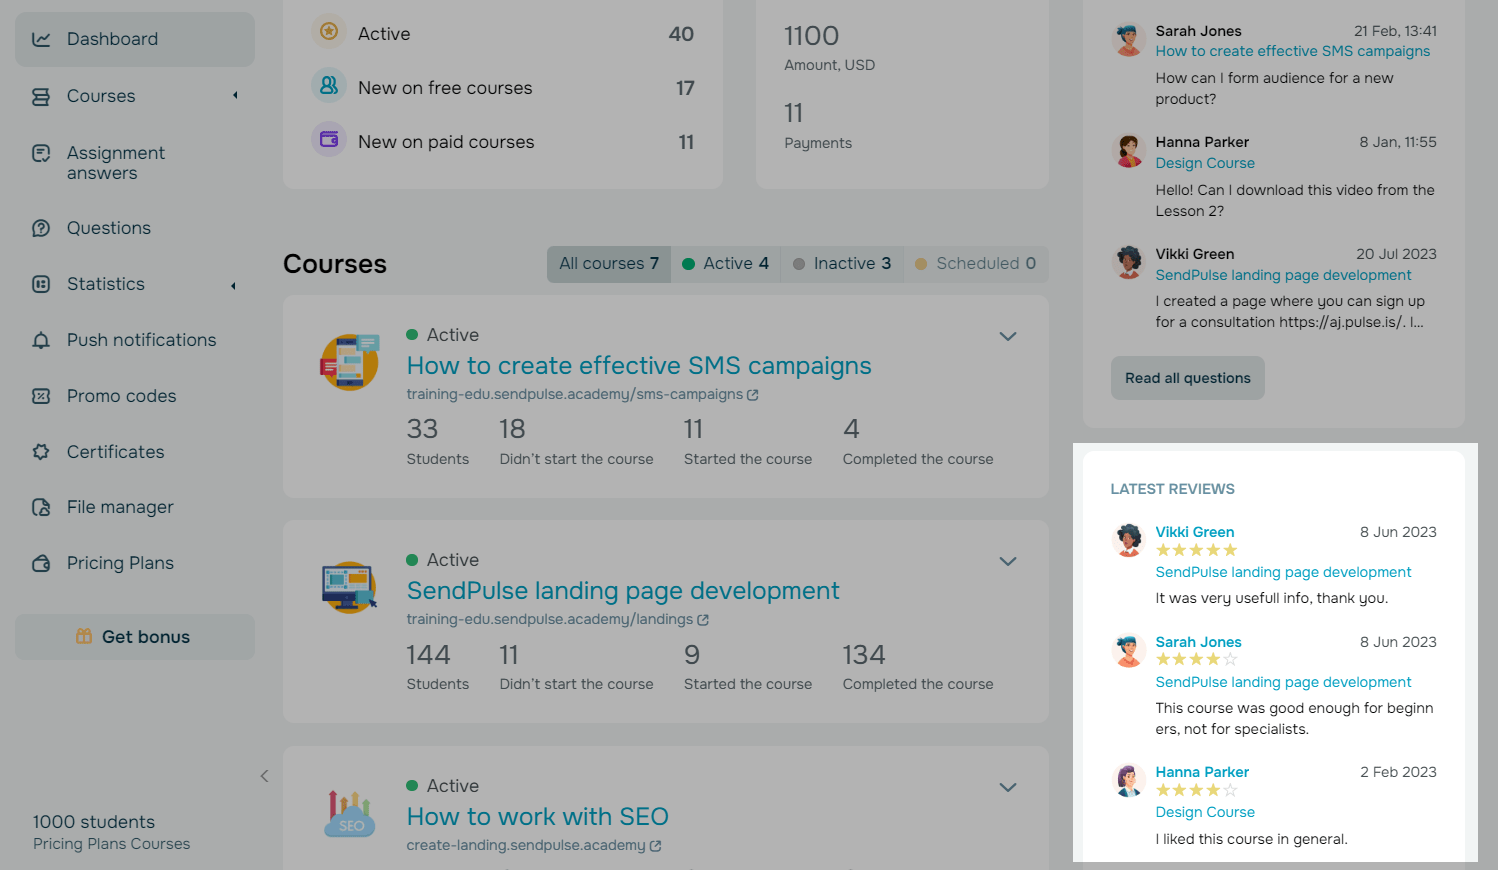
Task: Click the Promo codes icon
Action: (41, 396)
